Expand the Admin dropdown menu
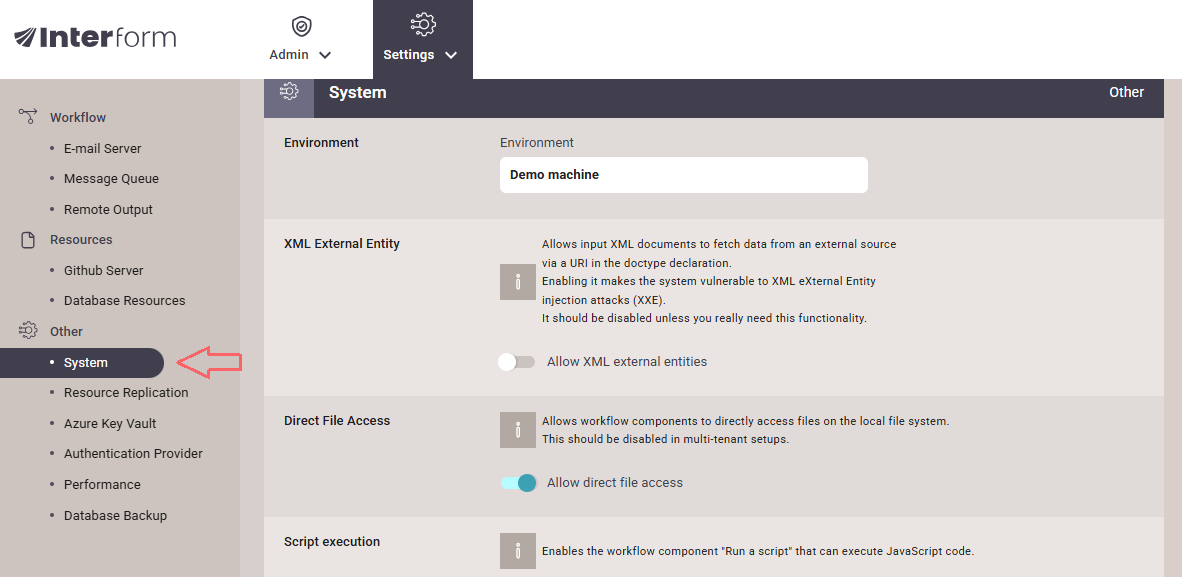 tap(324, 55)
